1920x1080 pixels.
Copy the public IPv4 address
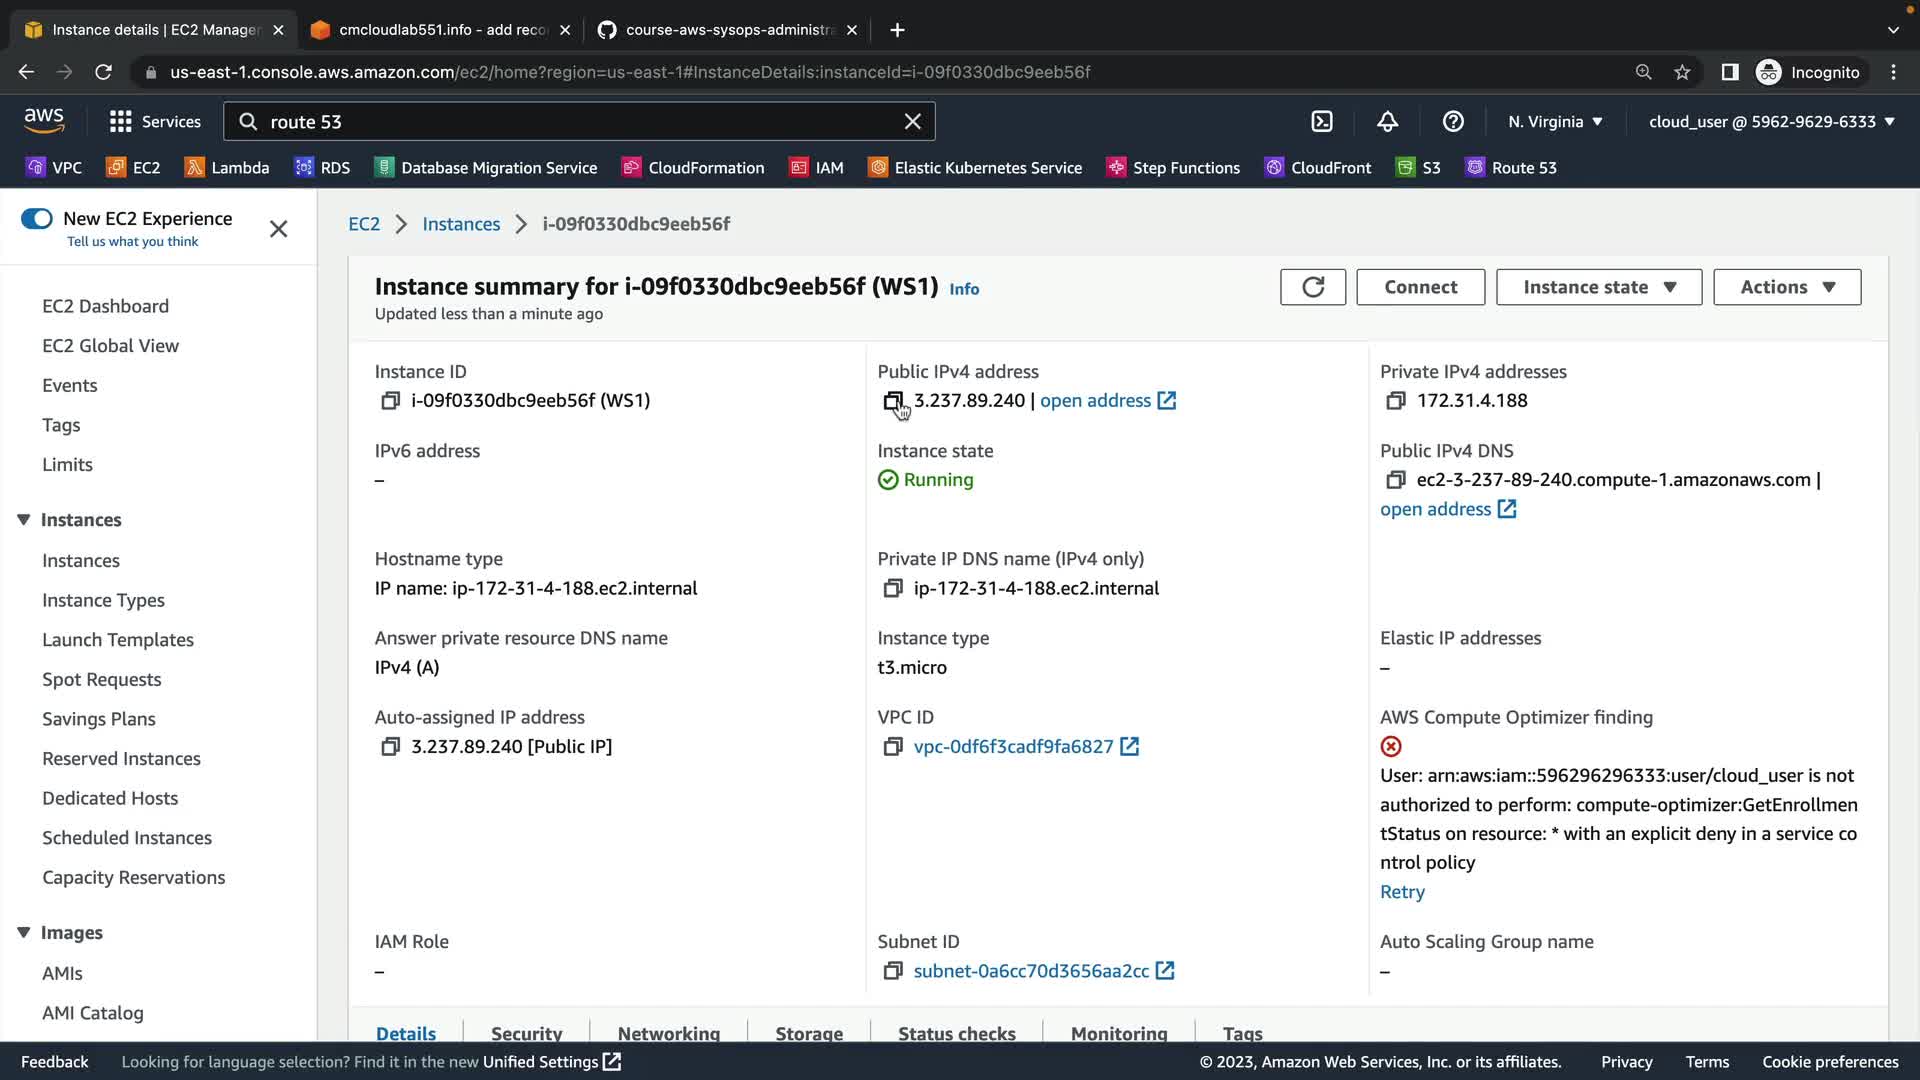tap(892, 401)
